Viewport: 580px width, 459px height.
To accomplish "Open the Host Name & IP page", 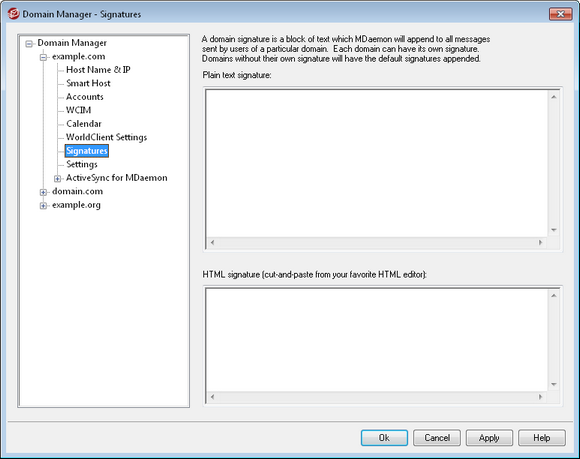I will click(x=98, y=70).
